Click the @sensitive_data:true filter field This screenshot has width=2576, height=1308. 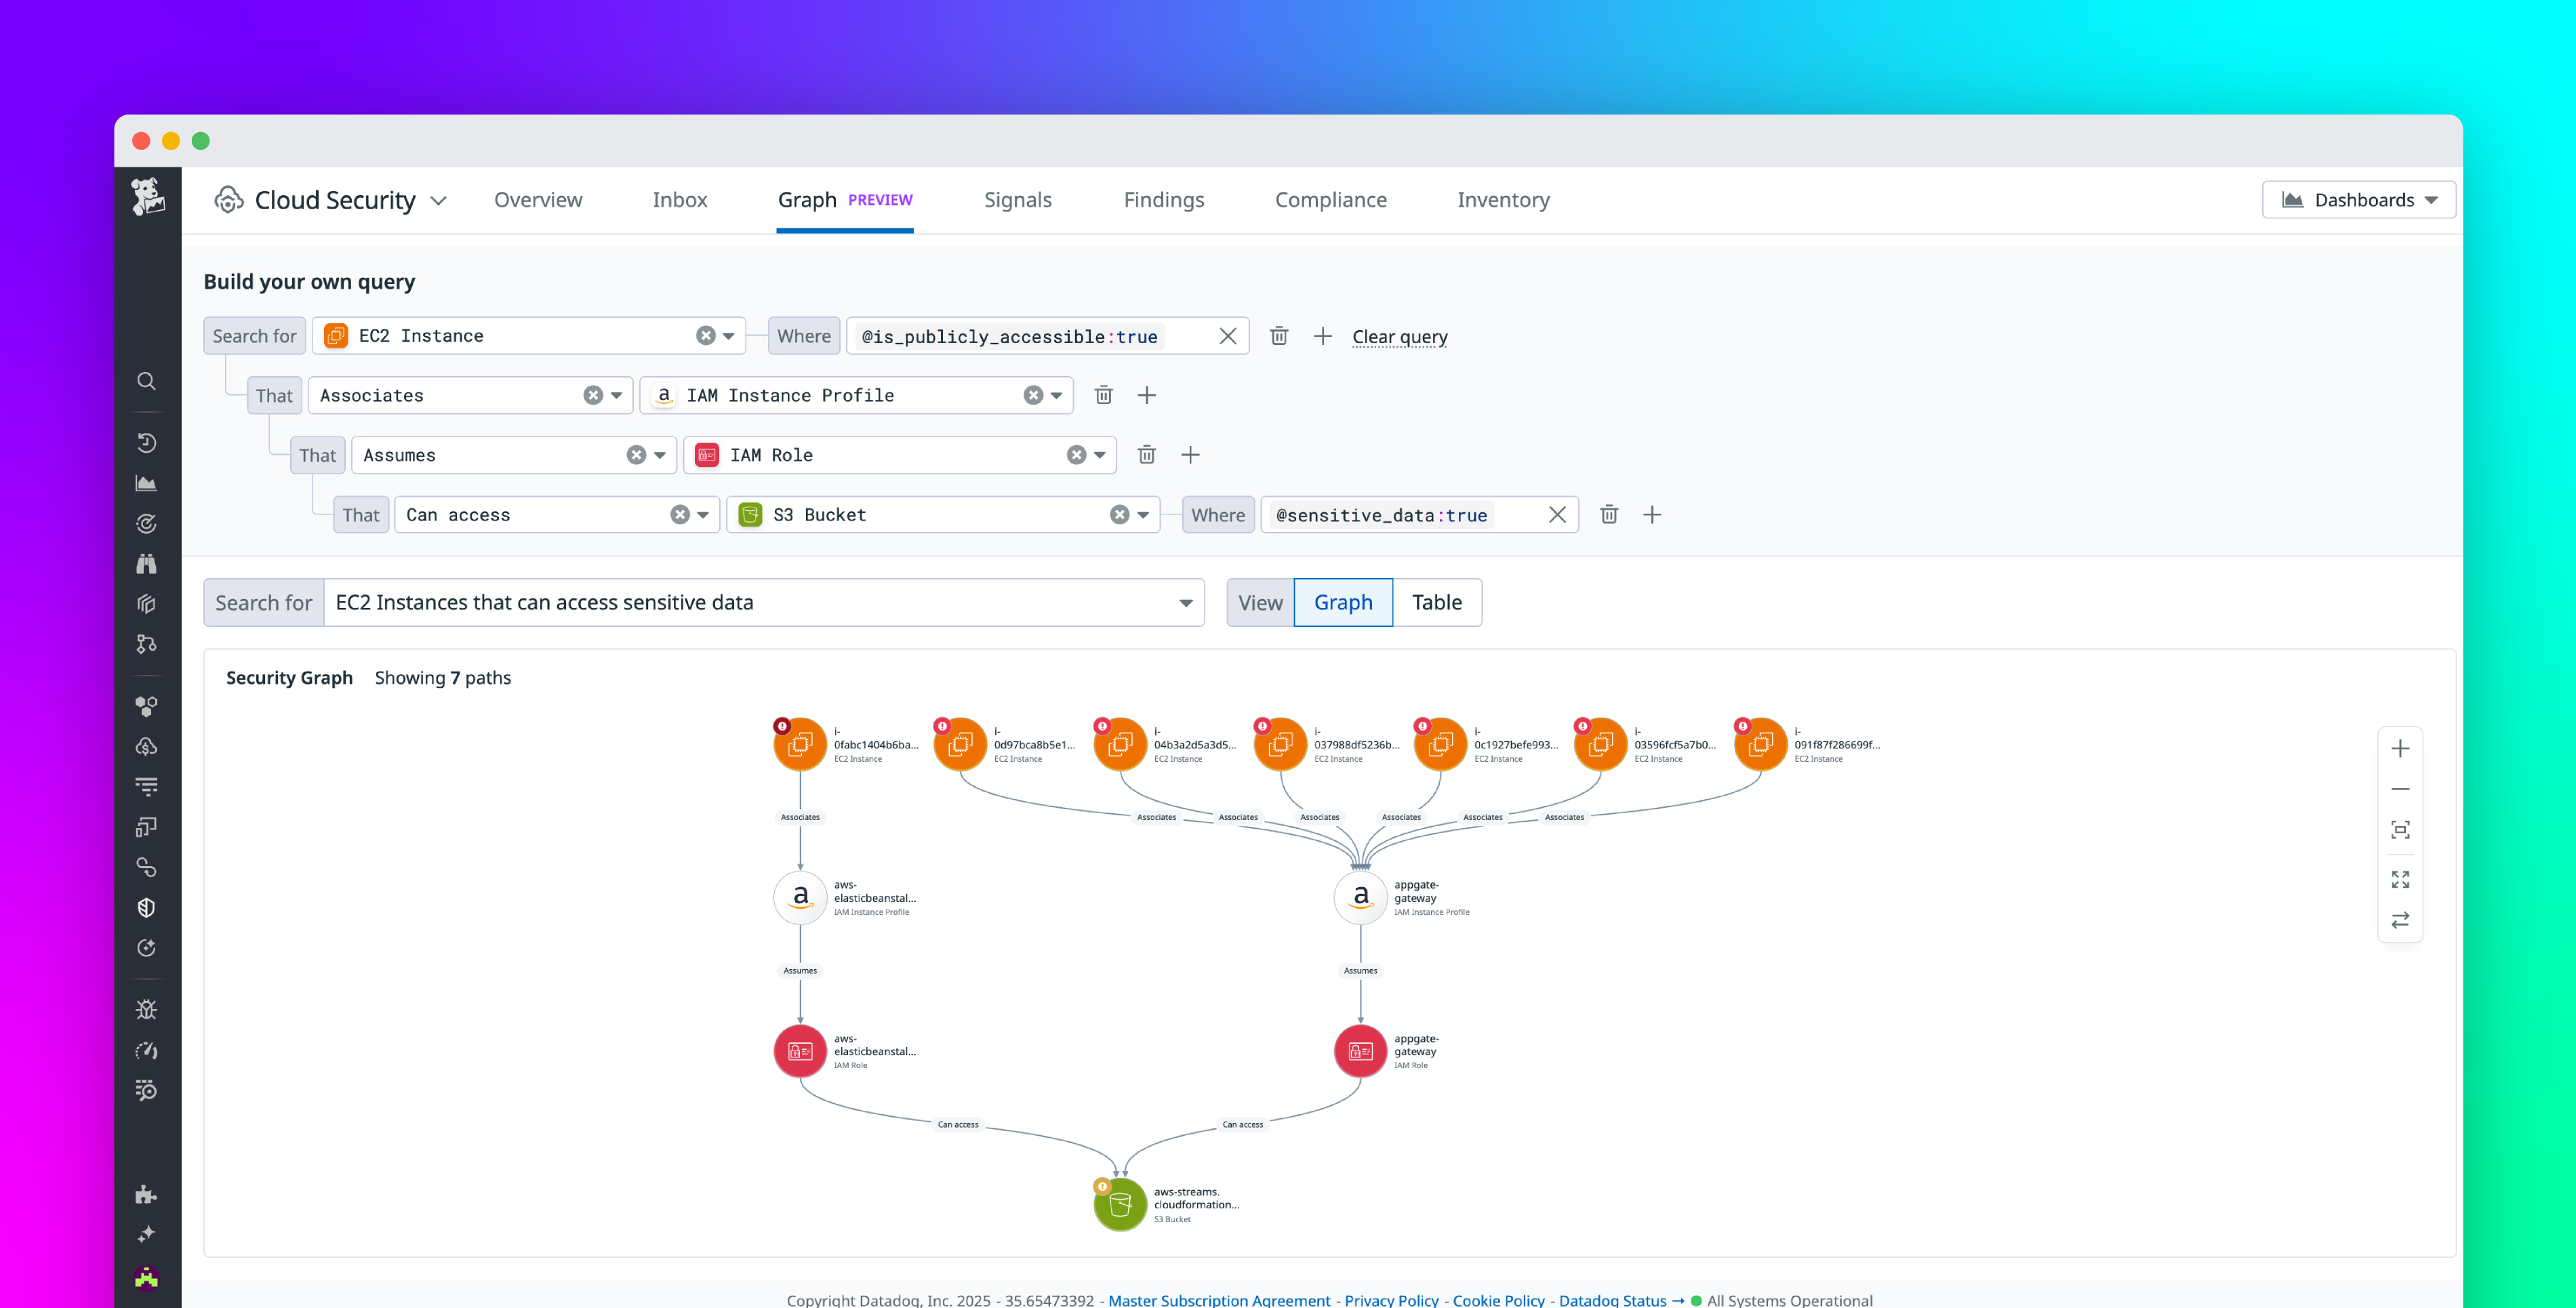click(x=1380, y=515)
